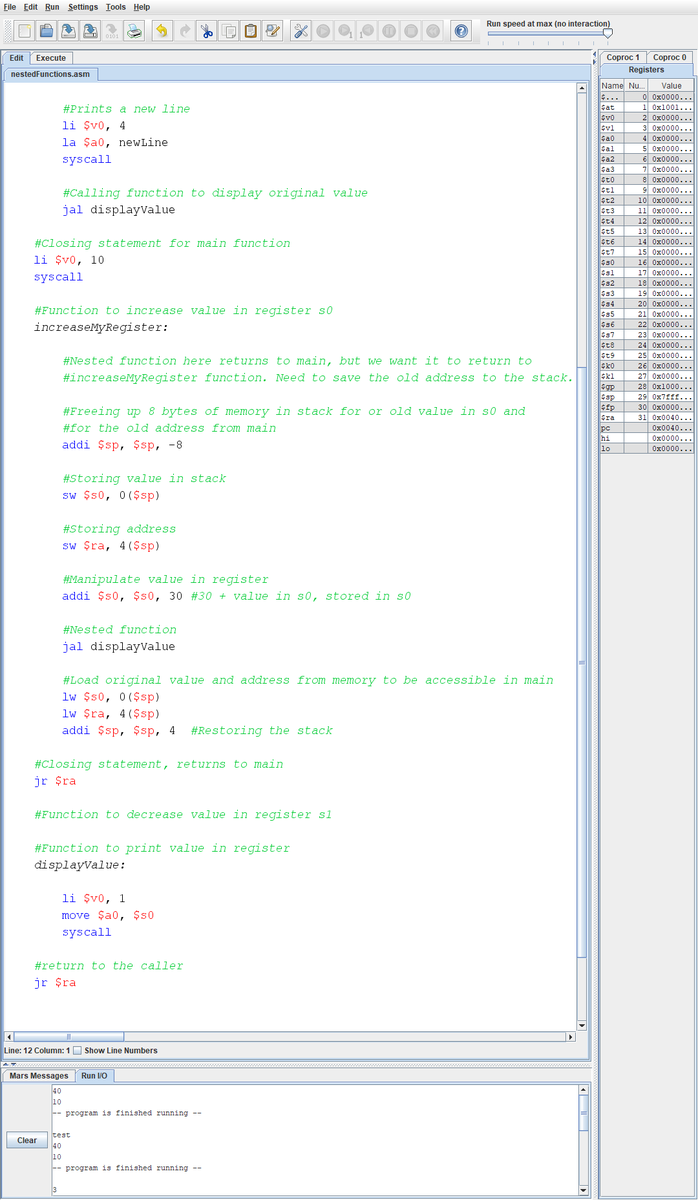
Task: Click the editor's horizontal scrollbar right arrow
Action: (571, 1036)
